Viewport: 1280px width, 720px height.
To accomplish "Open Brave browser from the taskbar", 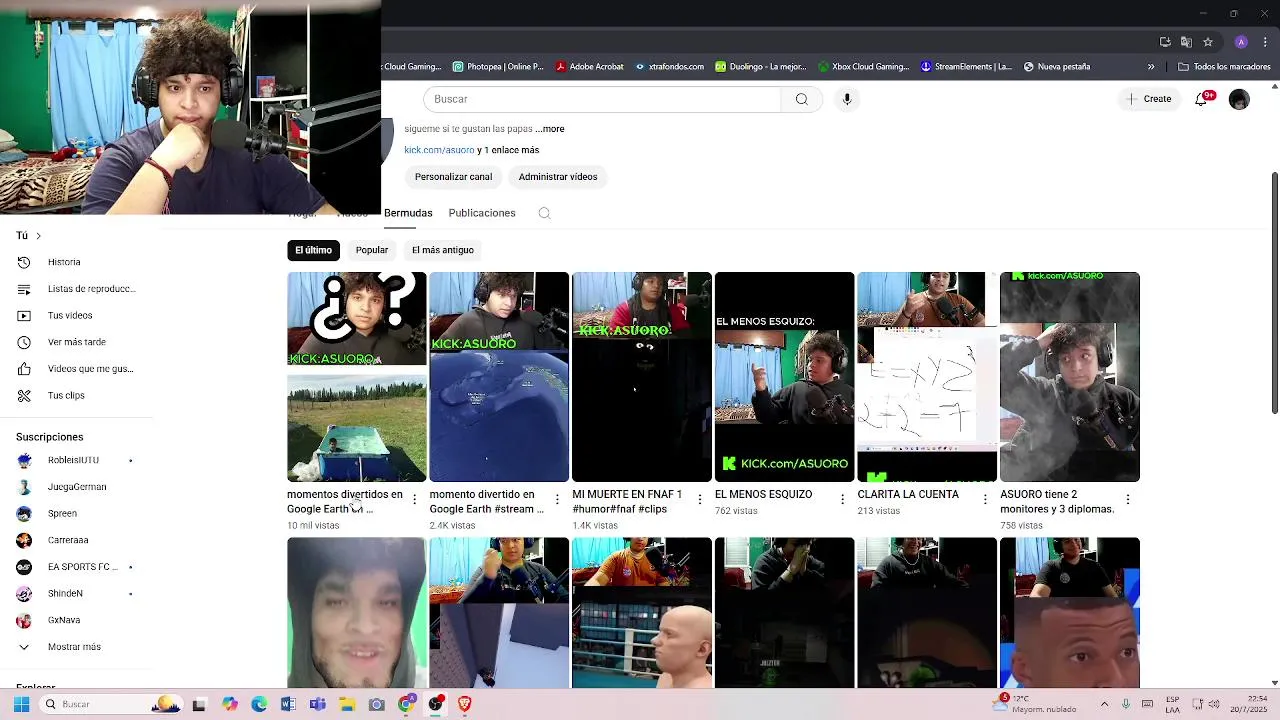I will [x=464, y=704].
